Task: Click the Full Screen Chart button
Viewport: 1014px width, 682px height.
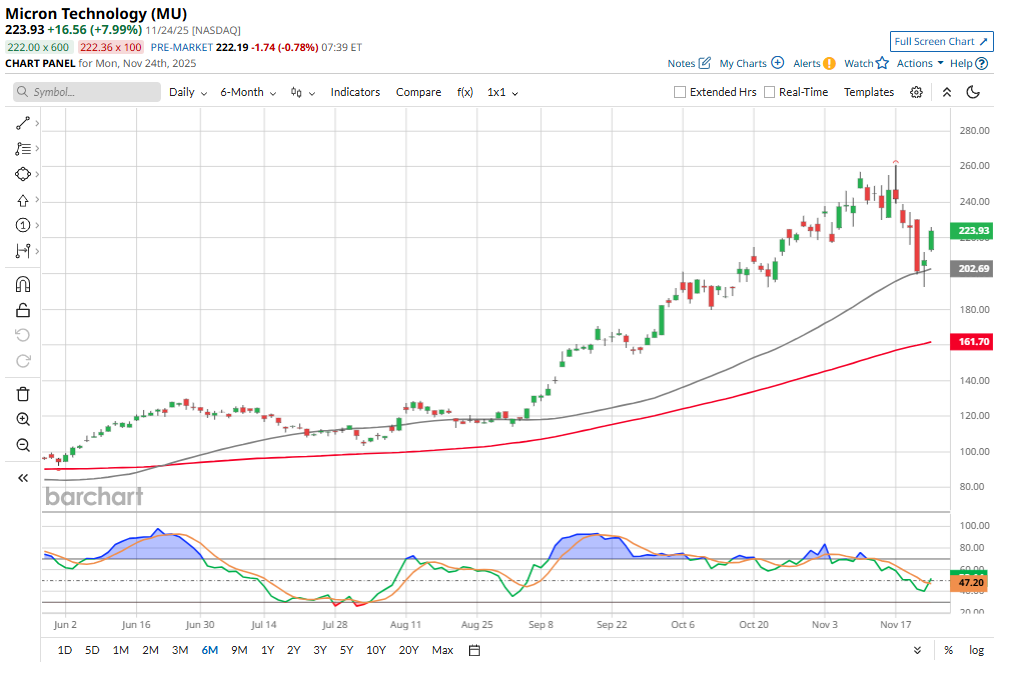Action: (x=941, y=41)
